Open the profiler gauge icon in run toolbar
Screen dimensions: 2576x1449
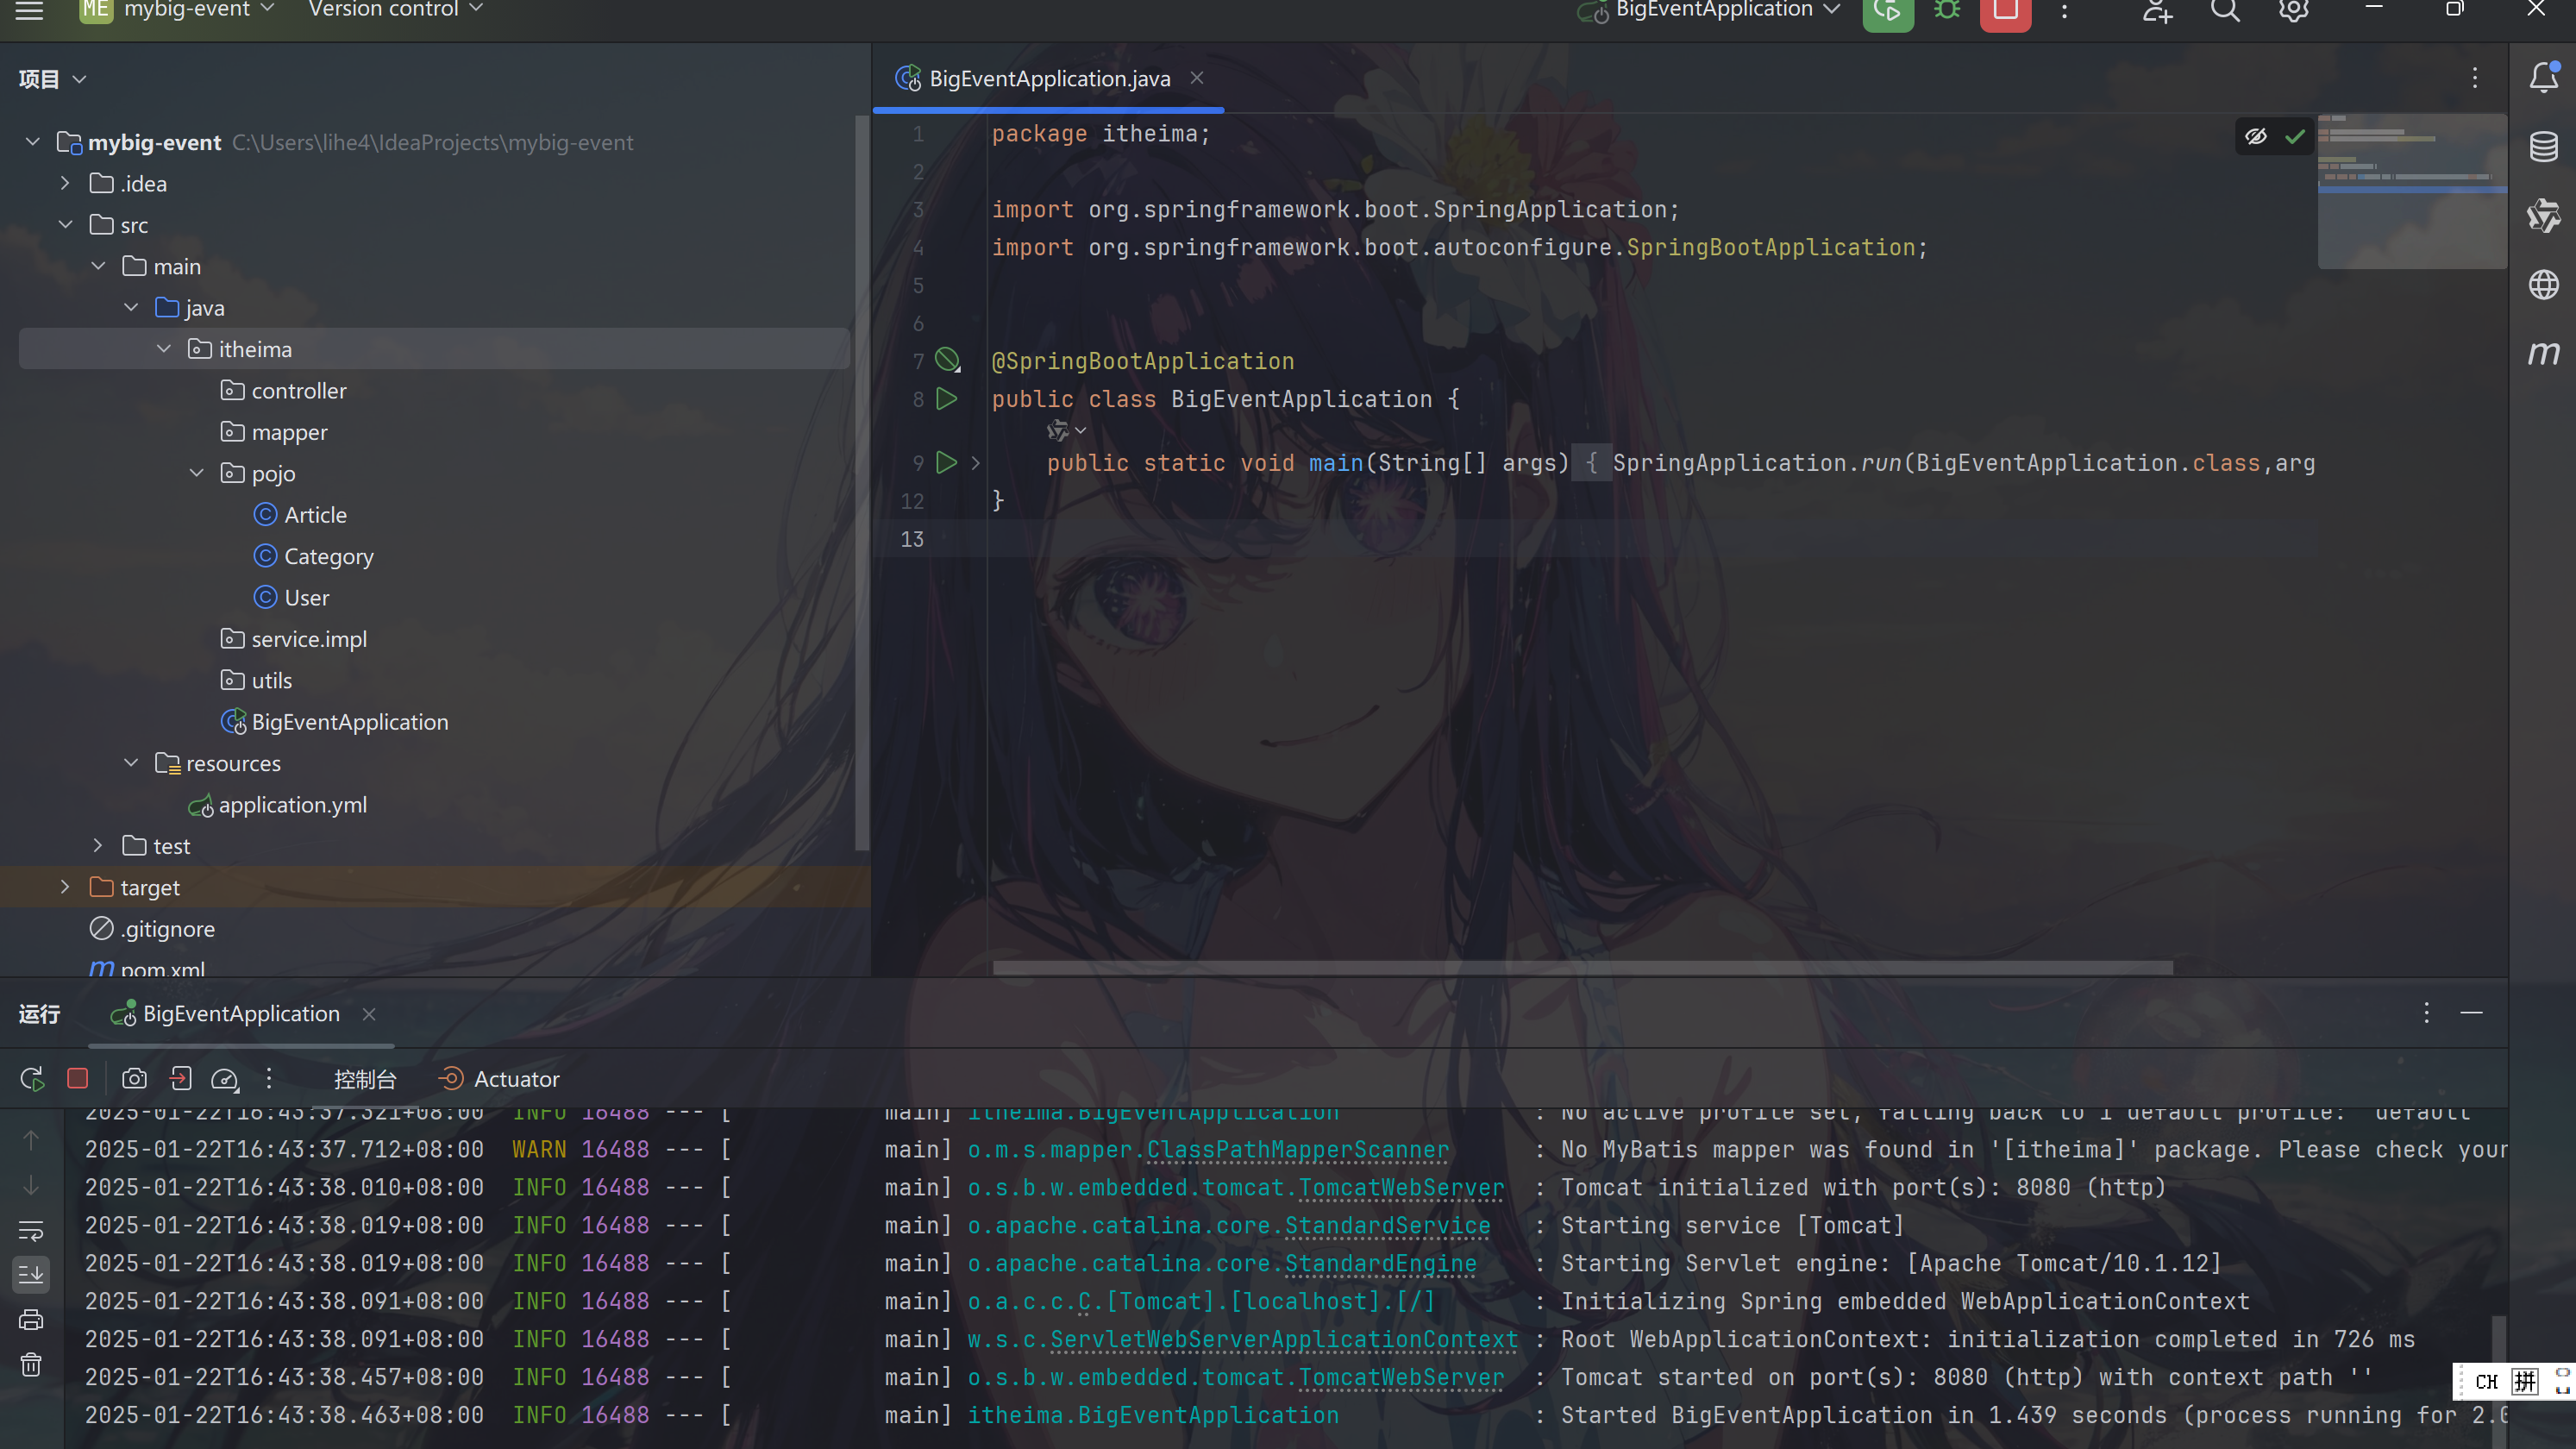point(225,1079)
